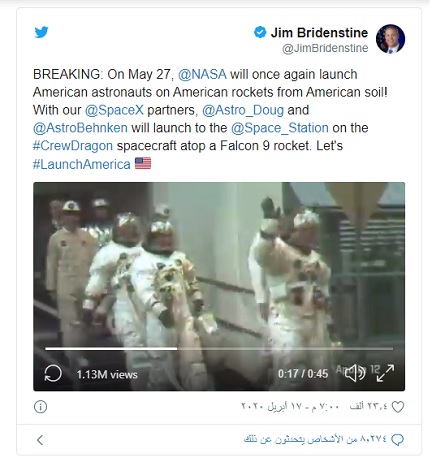The height and width of the screenshot is (462, 432).
Task: Open the @Astro_Doug mention link
Action: point(243,110)
